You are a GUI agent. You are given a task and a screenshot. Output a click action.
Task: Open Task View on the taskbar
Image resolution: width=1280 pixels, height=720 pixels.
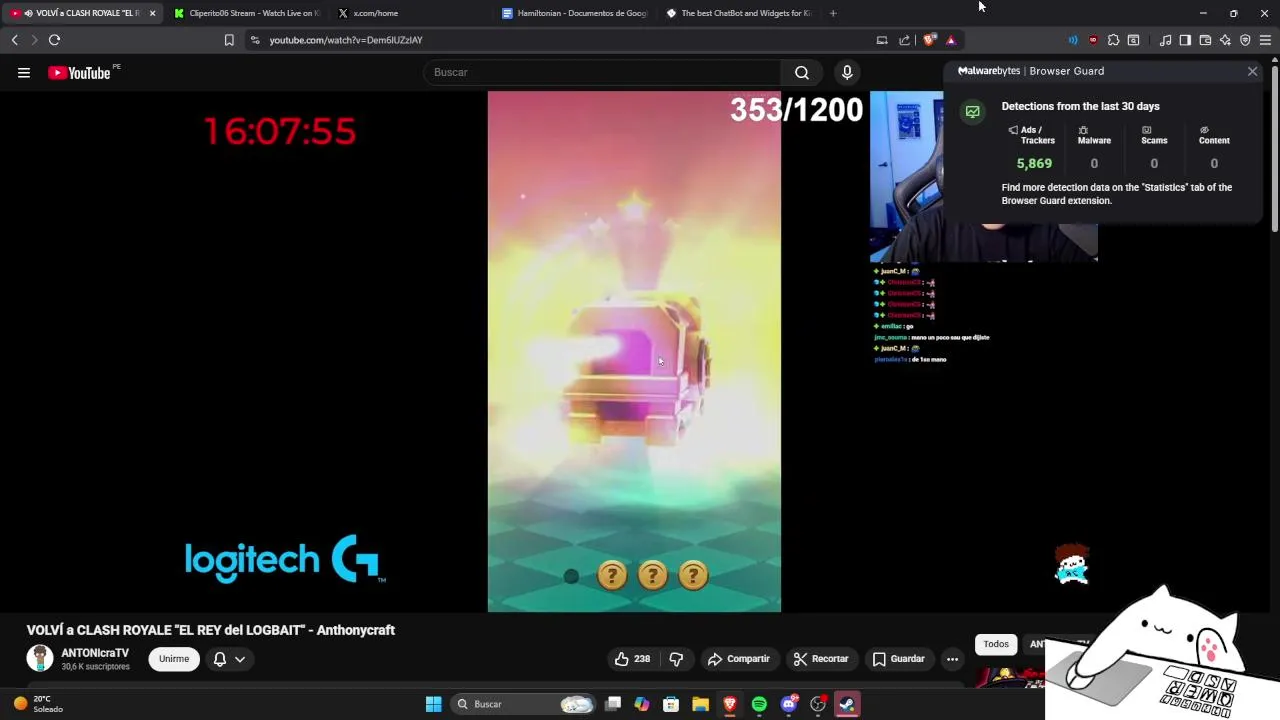click(x=613, y=704)
